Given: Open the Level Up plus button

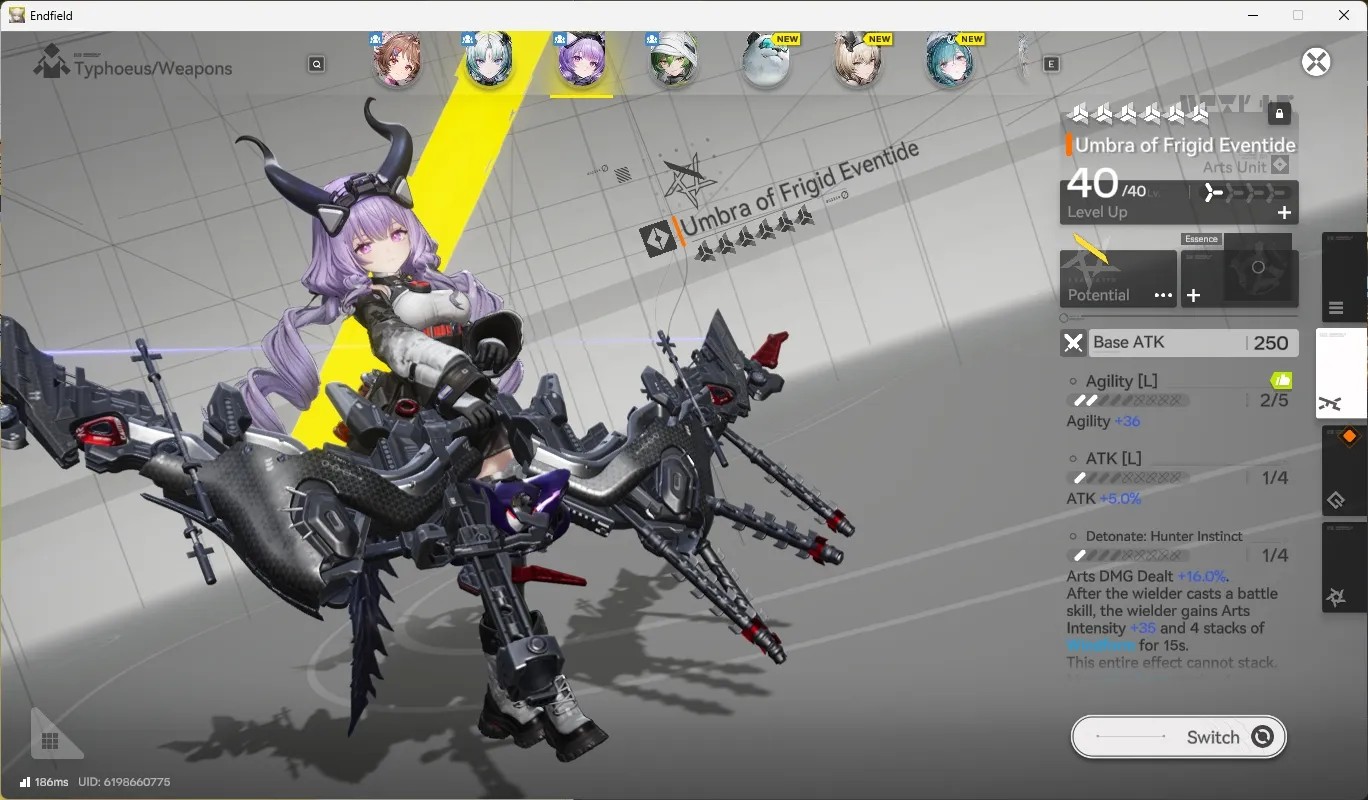Looking at the screenshot, I should pos(1284,212).
